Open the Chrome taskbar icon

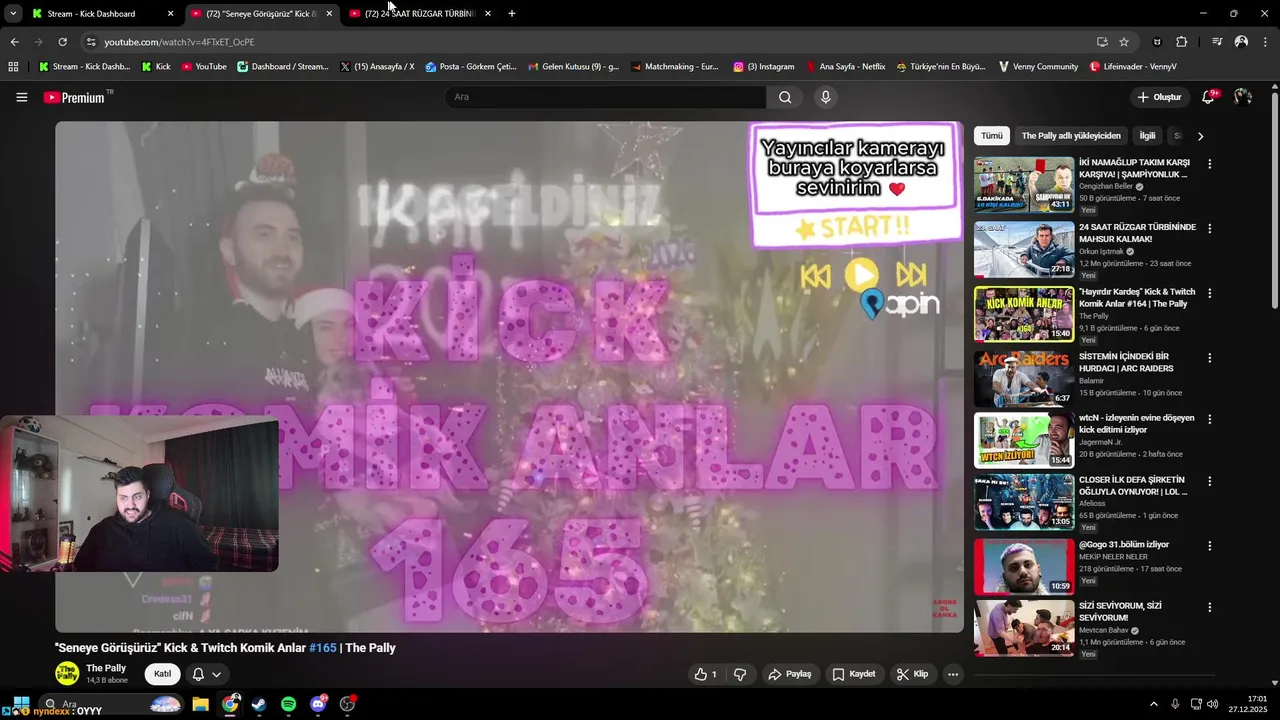[230, 704]
